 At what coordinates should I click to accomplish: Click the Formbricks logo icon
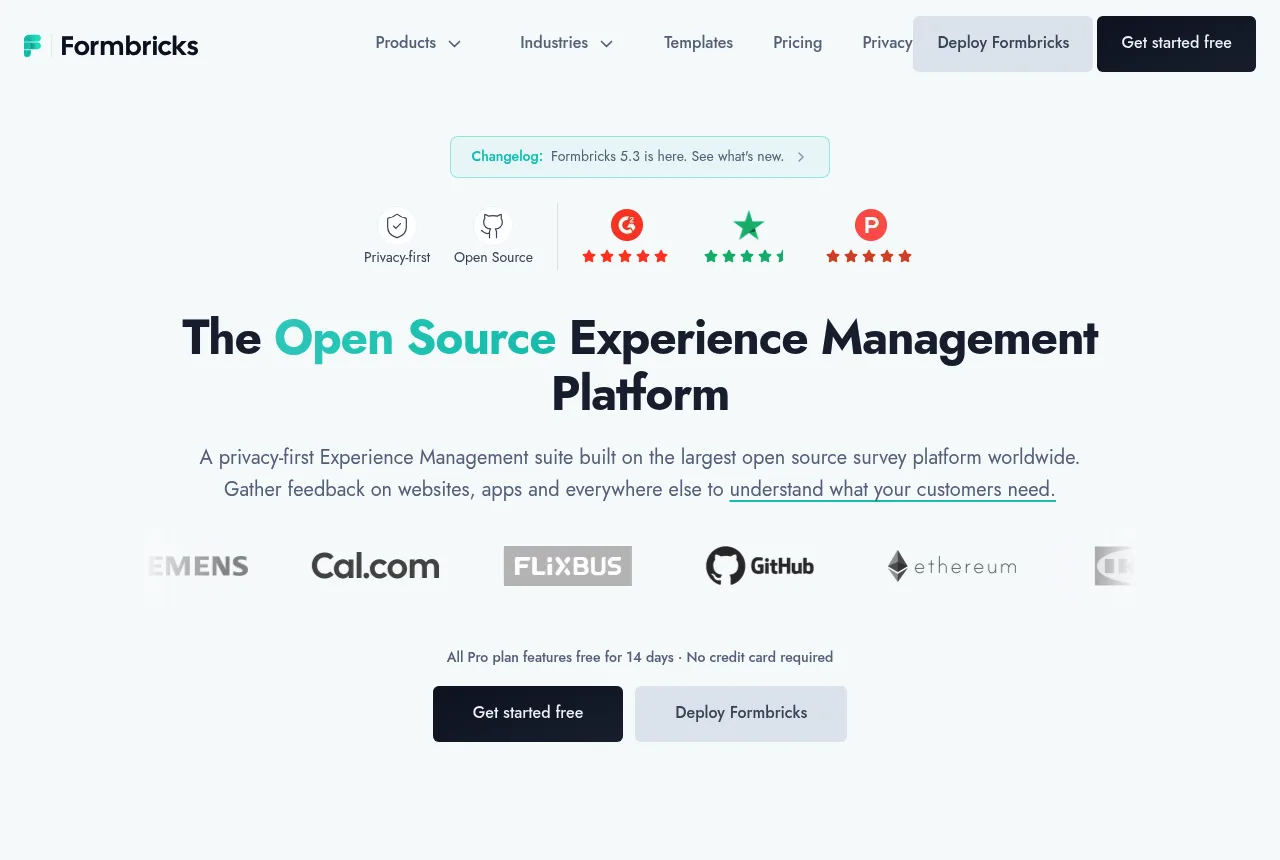tap(33, 46)
